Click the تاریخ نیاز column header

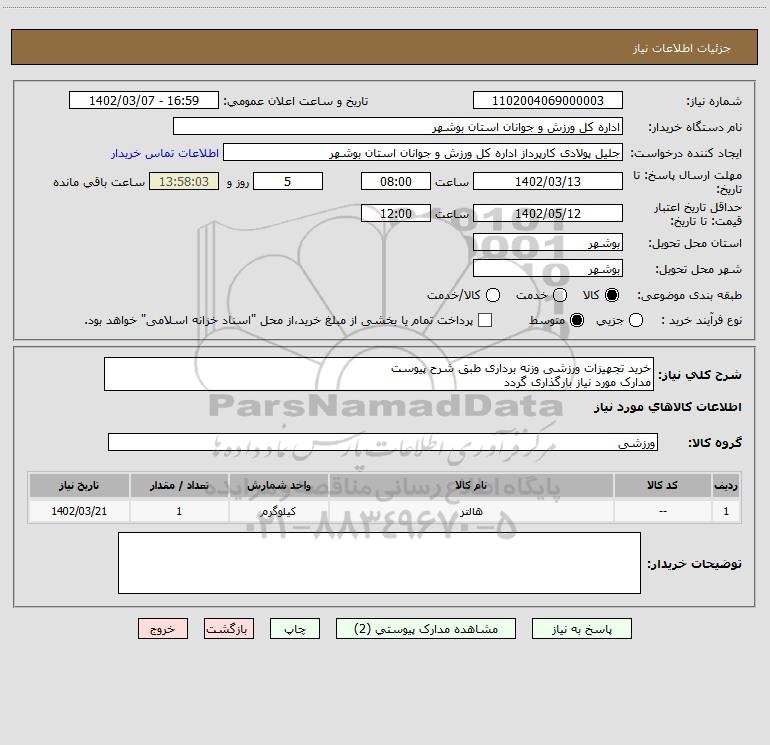click(x=79, y=486)
